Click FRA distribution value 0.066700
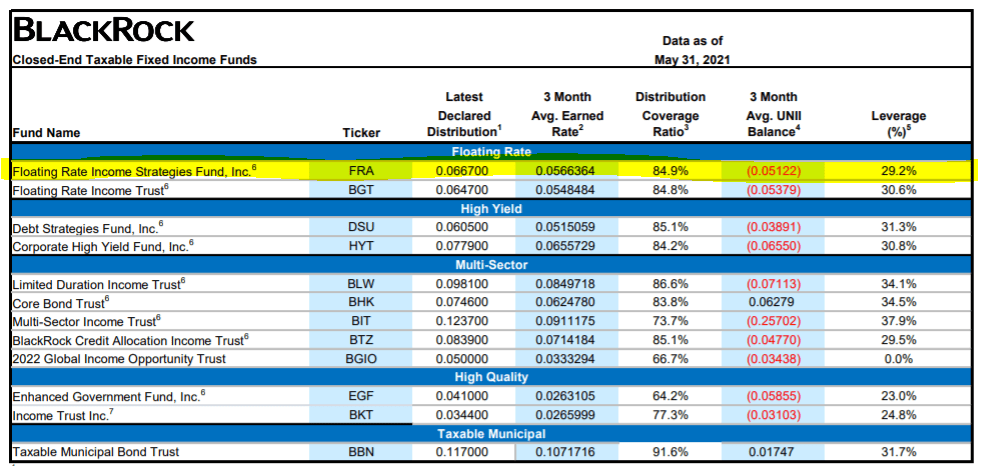Image resolution: width=981 pixels, height=466 pixels. pyautogui.click(x=462, y=171)
